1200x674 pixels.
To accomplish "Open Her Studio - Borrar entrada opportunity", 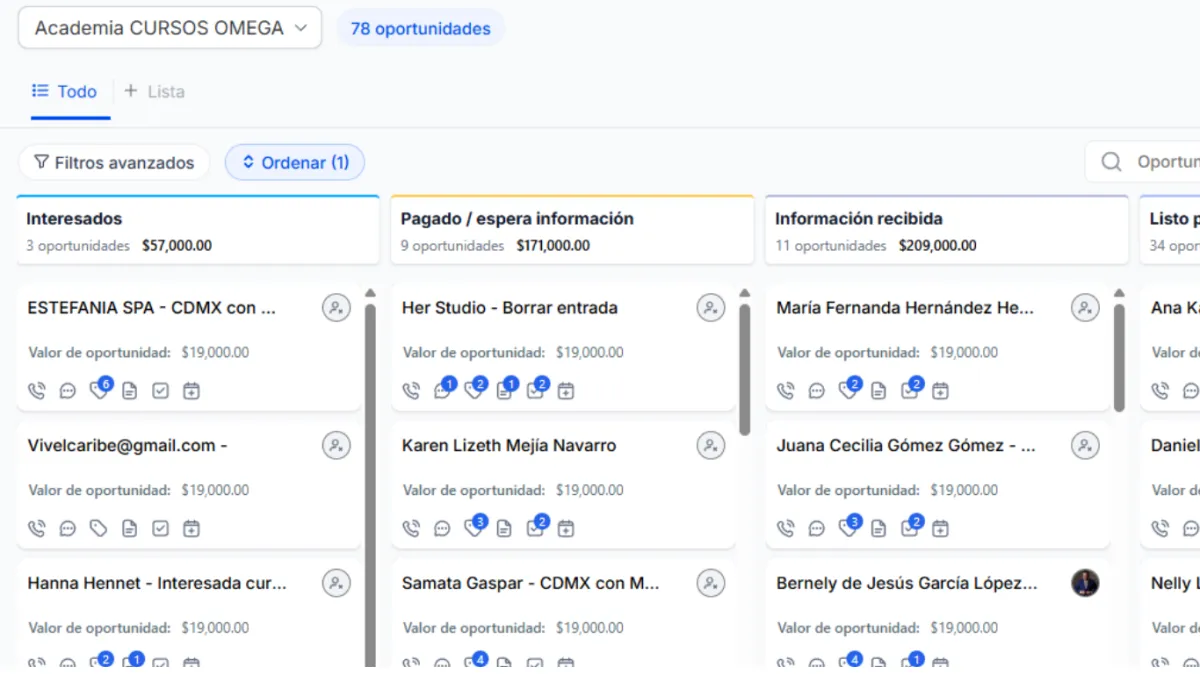I will point(510,308).
